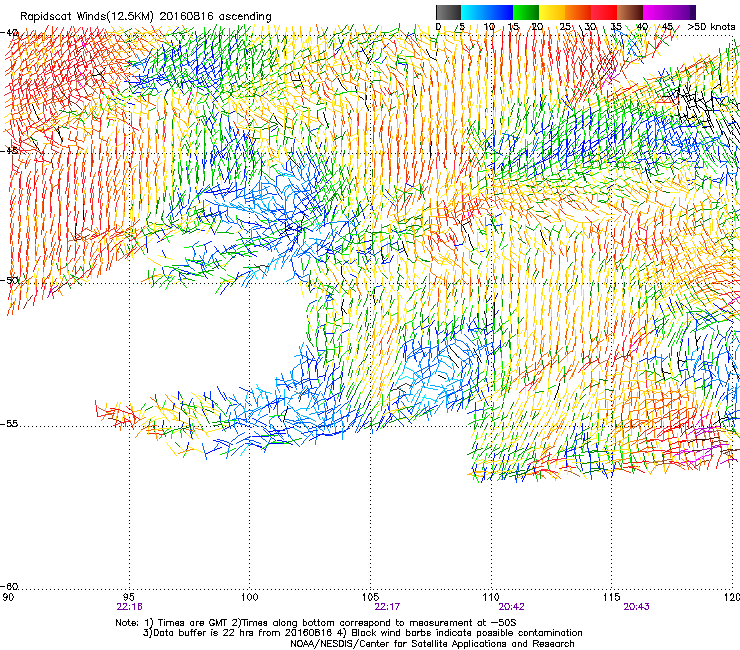Click the '-55' latitude axis label

(x=9, y=423)
